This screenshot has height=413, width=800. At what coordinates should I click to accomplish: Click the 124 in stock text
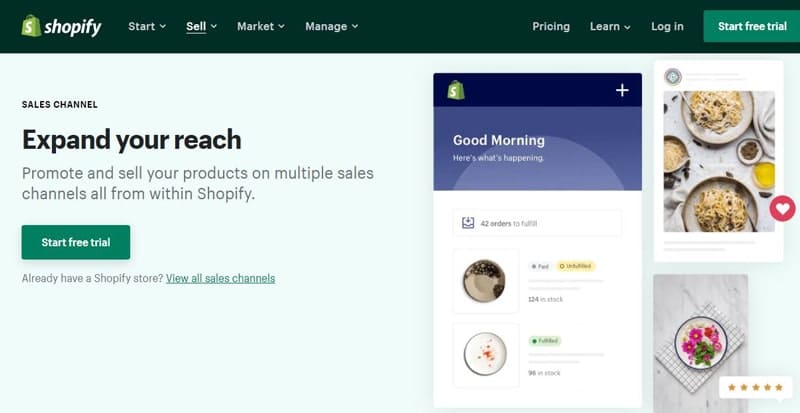pyautogui.click(x=545, y=299)
